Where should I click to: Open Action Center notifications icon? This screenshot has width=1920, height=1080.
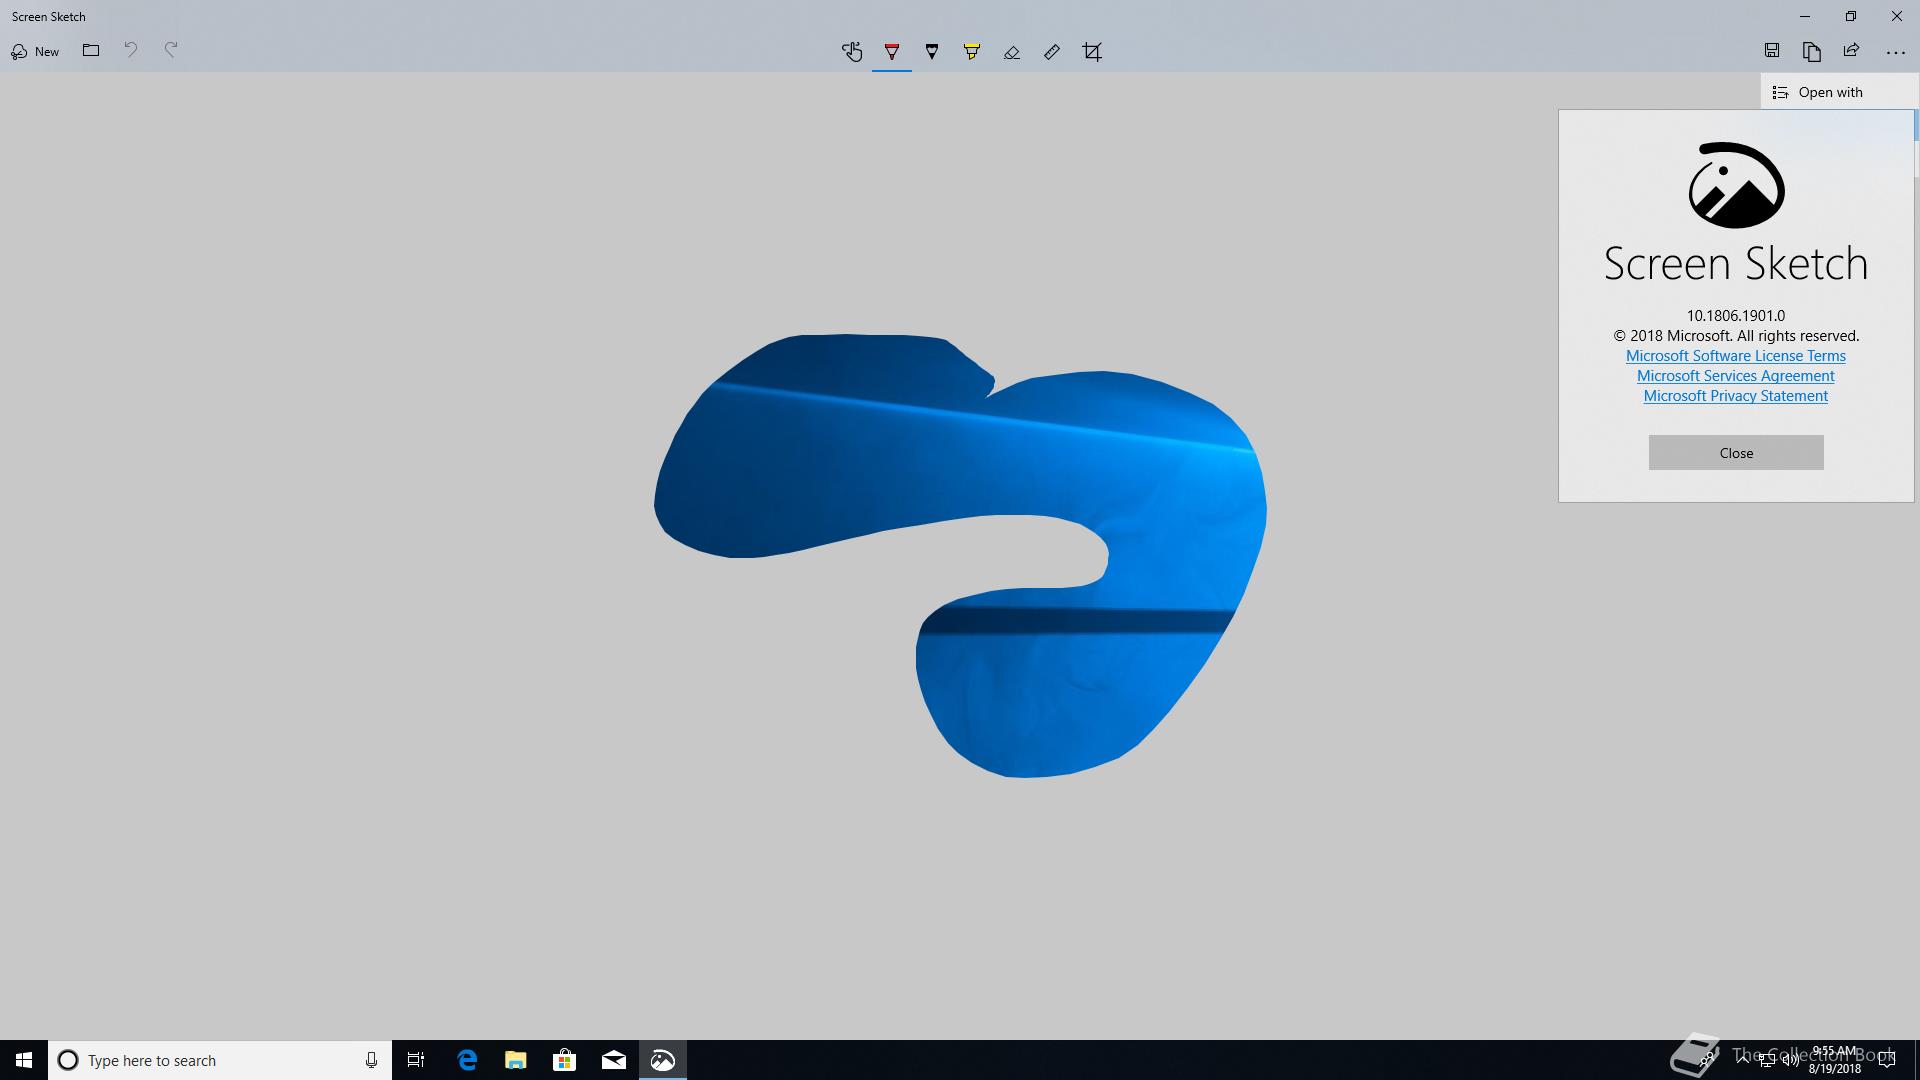[x=1887, y=1060]
